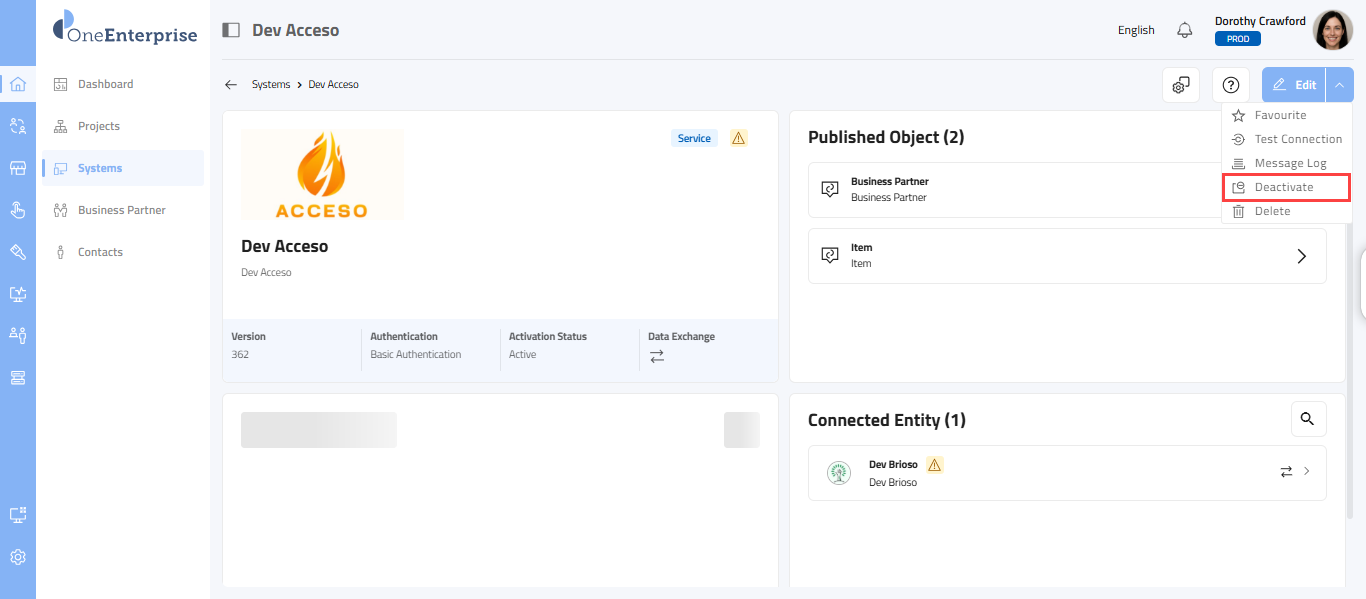Click the system settings gear icon button
1366x599 pixels.
tap(1181, 85)
